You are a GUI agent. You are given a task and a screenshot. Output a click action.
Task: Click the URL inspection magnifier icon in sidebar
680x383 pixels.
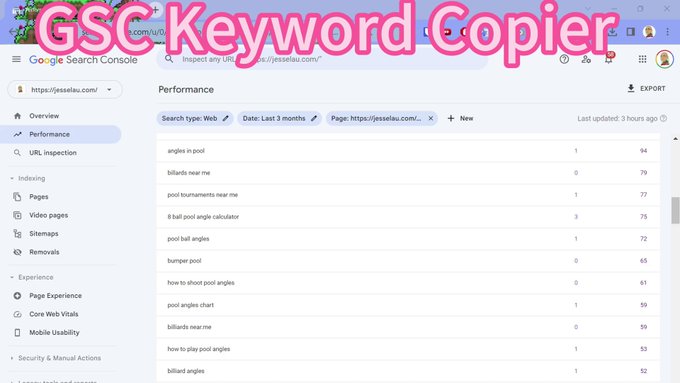coord(17,153)
